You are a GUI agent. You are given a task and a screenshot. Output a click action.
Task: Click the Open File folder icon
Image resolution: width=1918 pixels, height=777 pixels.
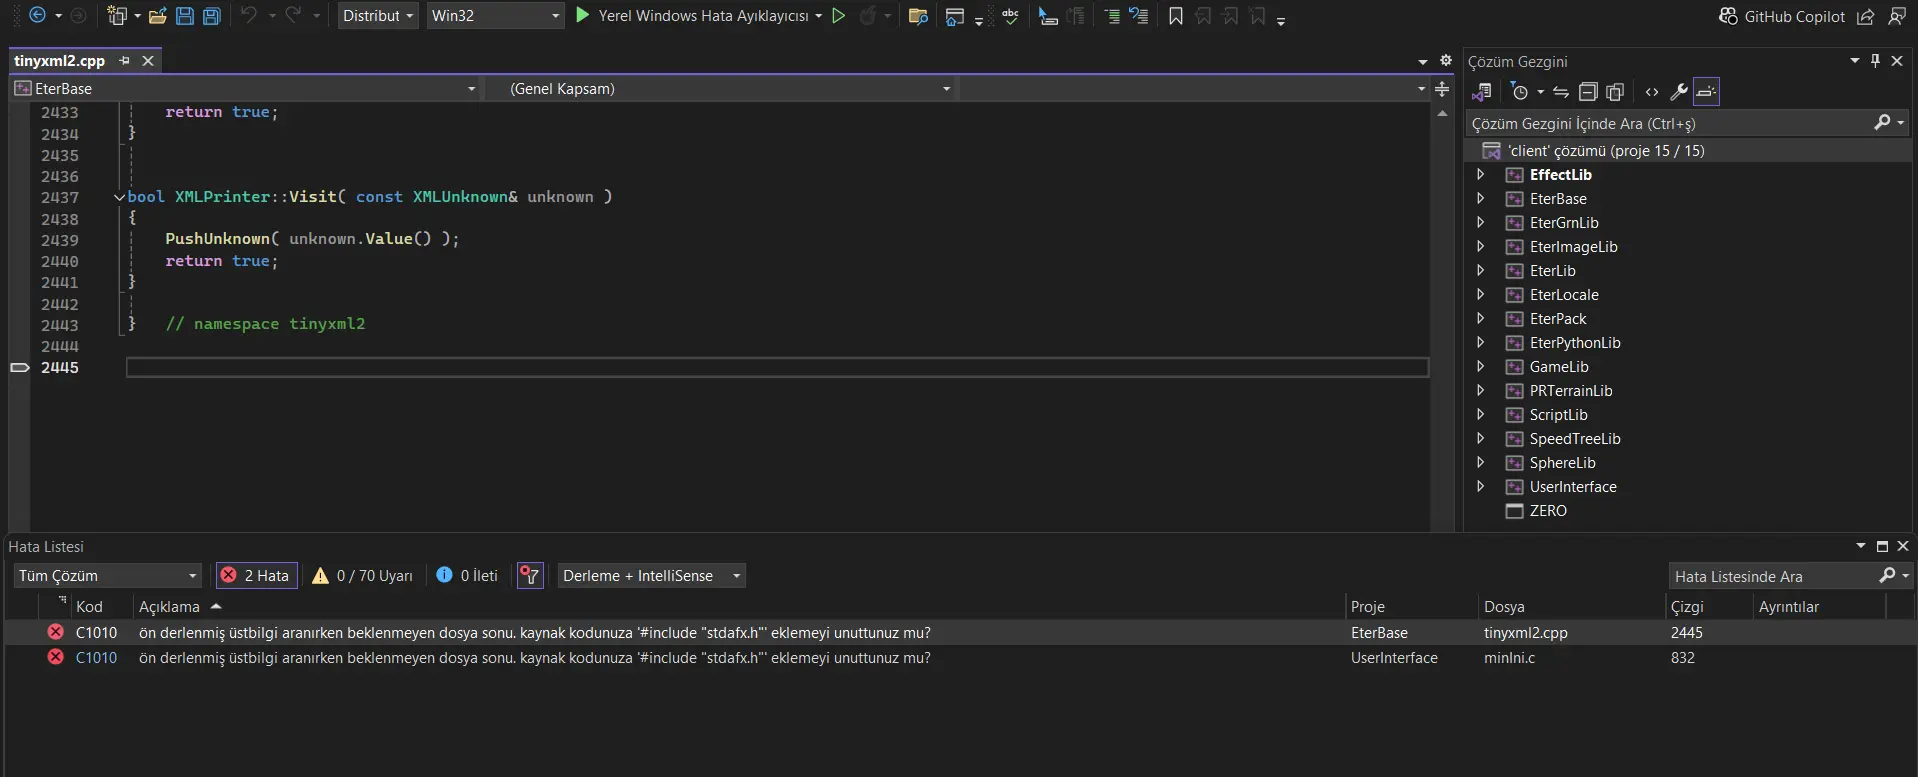157,16
